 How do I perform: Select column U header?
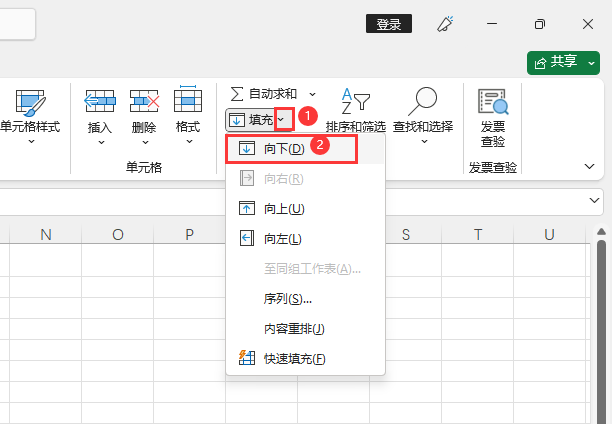[549, 235]
